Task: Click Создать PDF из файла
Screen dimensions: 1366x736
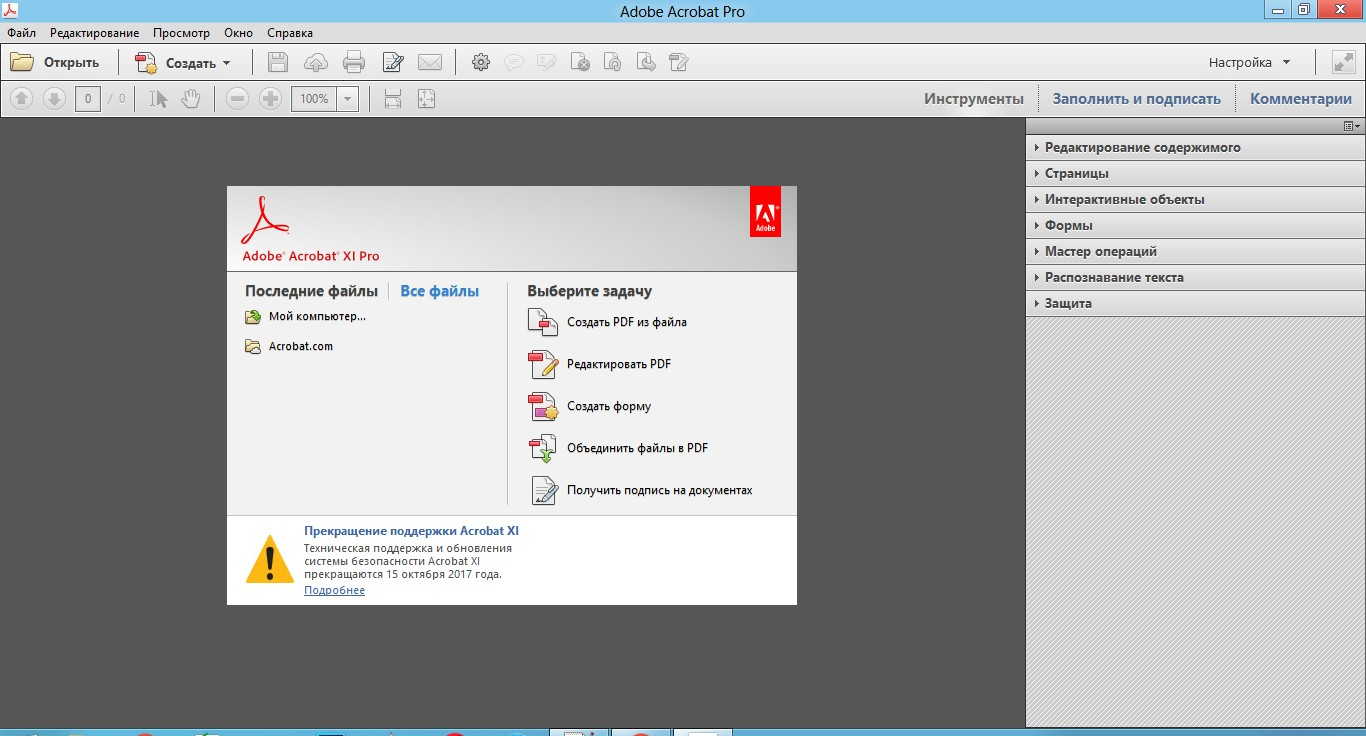Action: coord(608,322)
